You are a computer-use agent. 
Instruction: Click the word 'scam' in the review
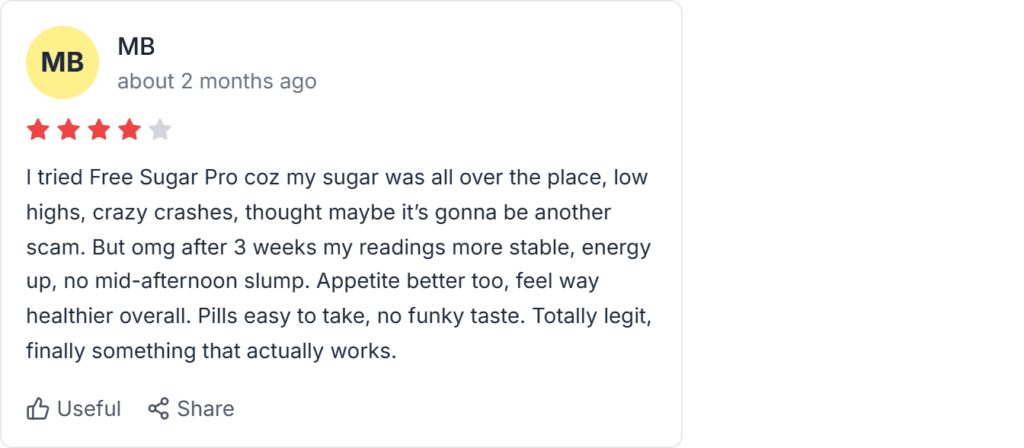pyautogui.click(x=56, y=248)
